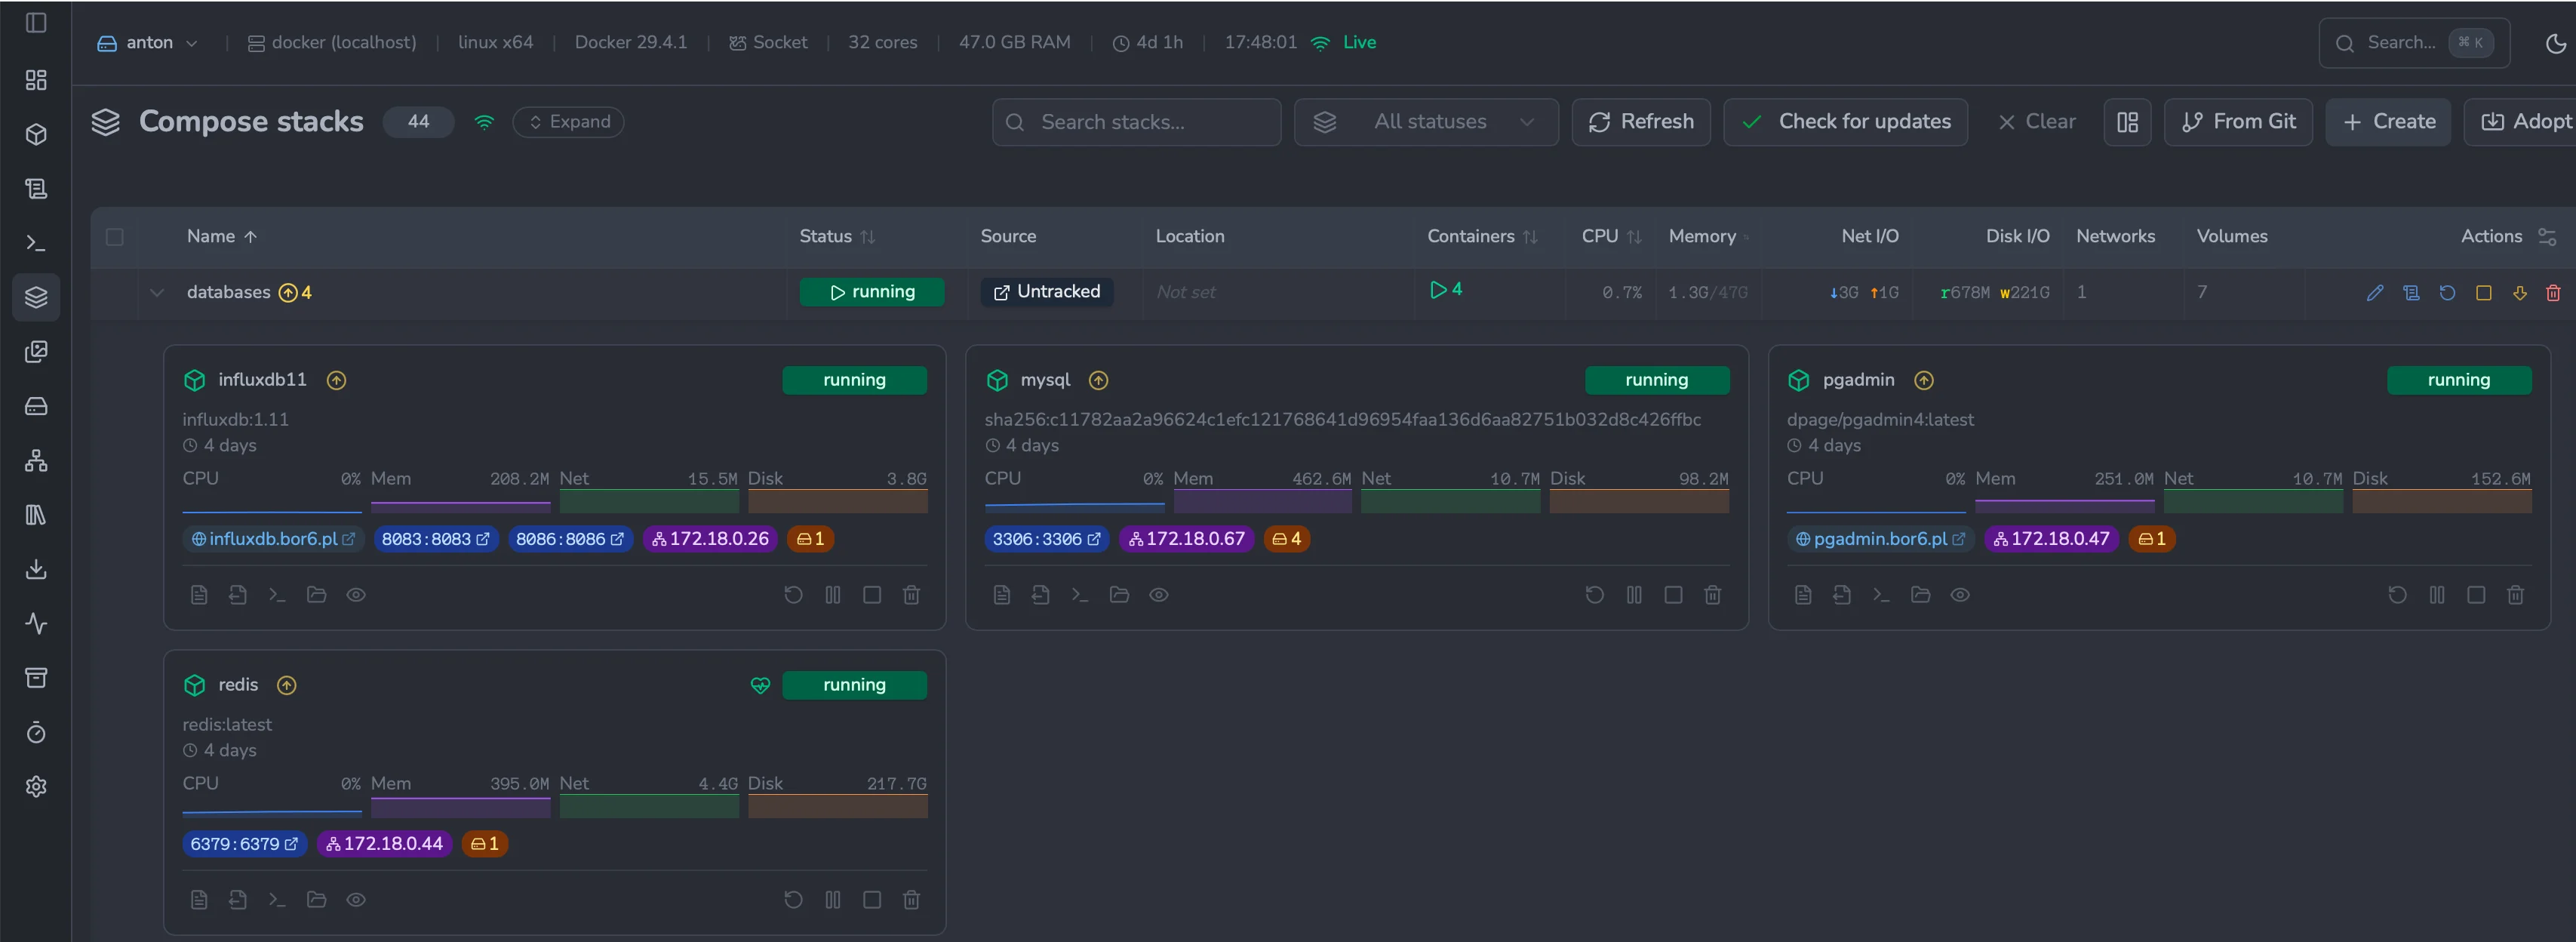View logs for the databases stack
The height and width of the screenshot is (942, 2576).
click(2411, 293)
